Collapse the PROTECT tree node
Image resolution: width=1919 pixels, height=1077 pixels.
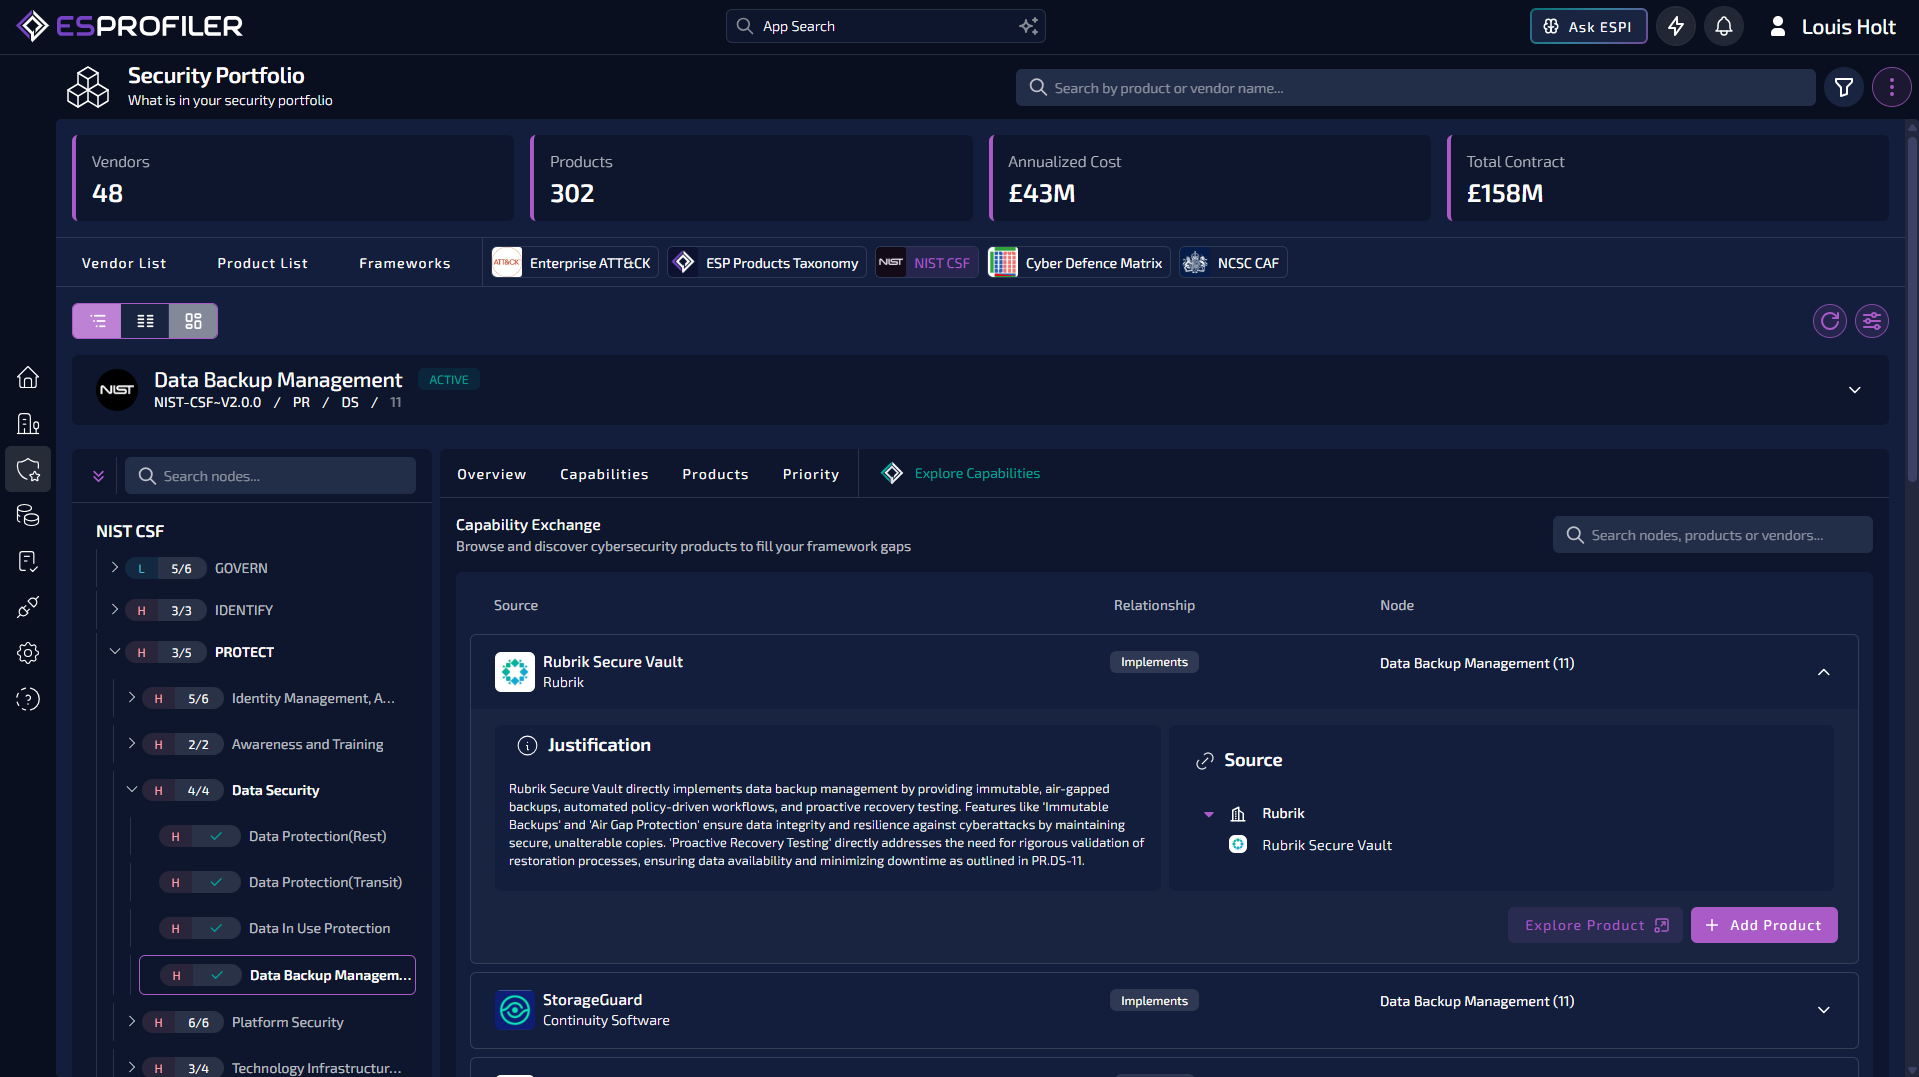[114, 651]
